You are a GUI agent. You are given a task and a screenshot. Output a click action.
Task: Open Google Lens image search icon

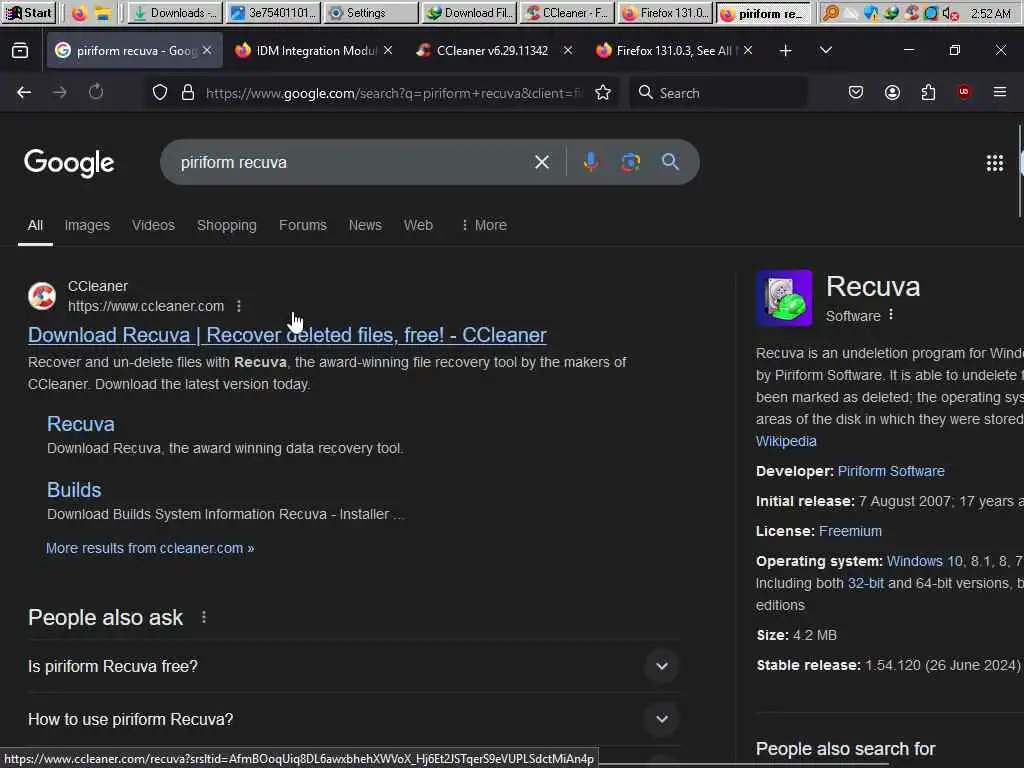pyautogui.click(x=630, y=162)
